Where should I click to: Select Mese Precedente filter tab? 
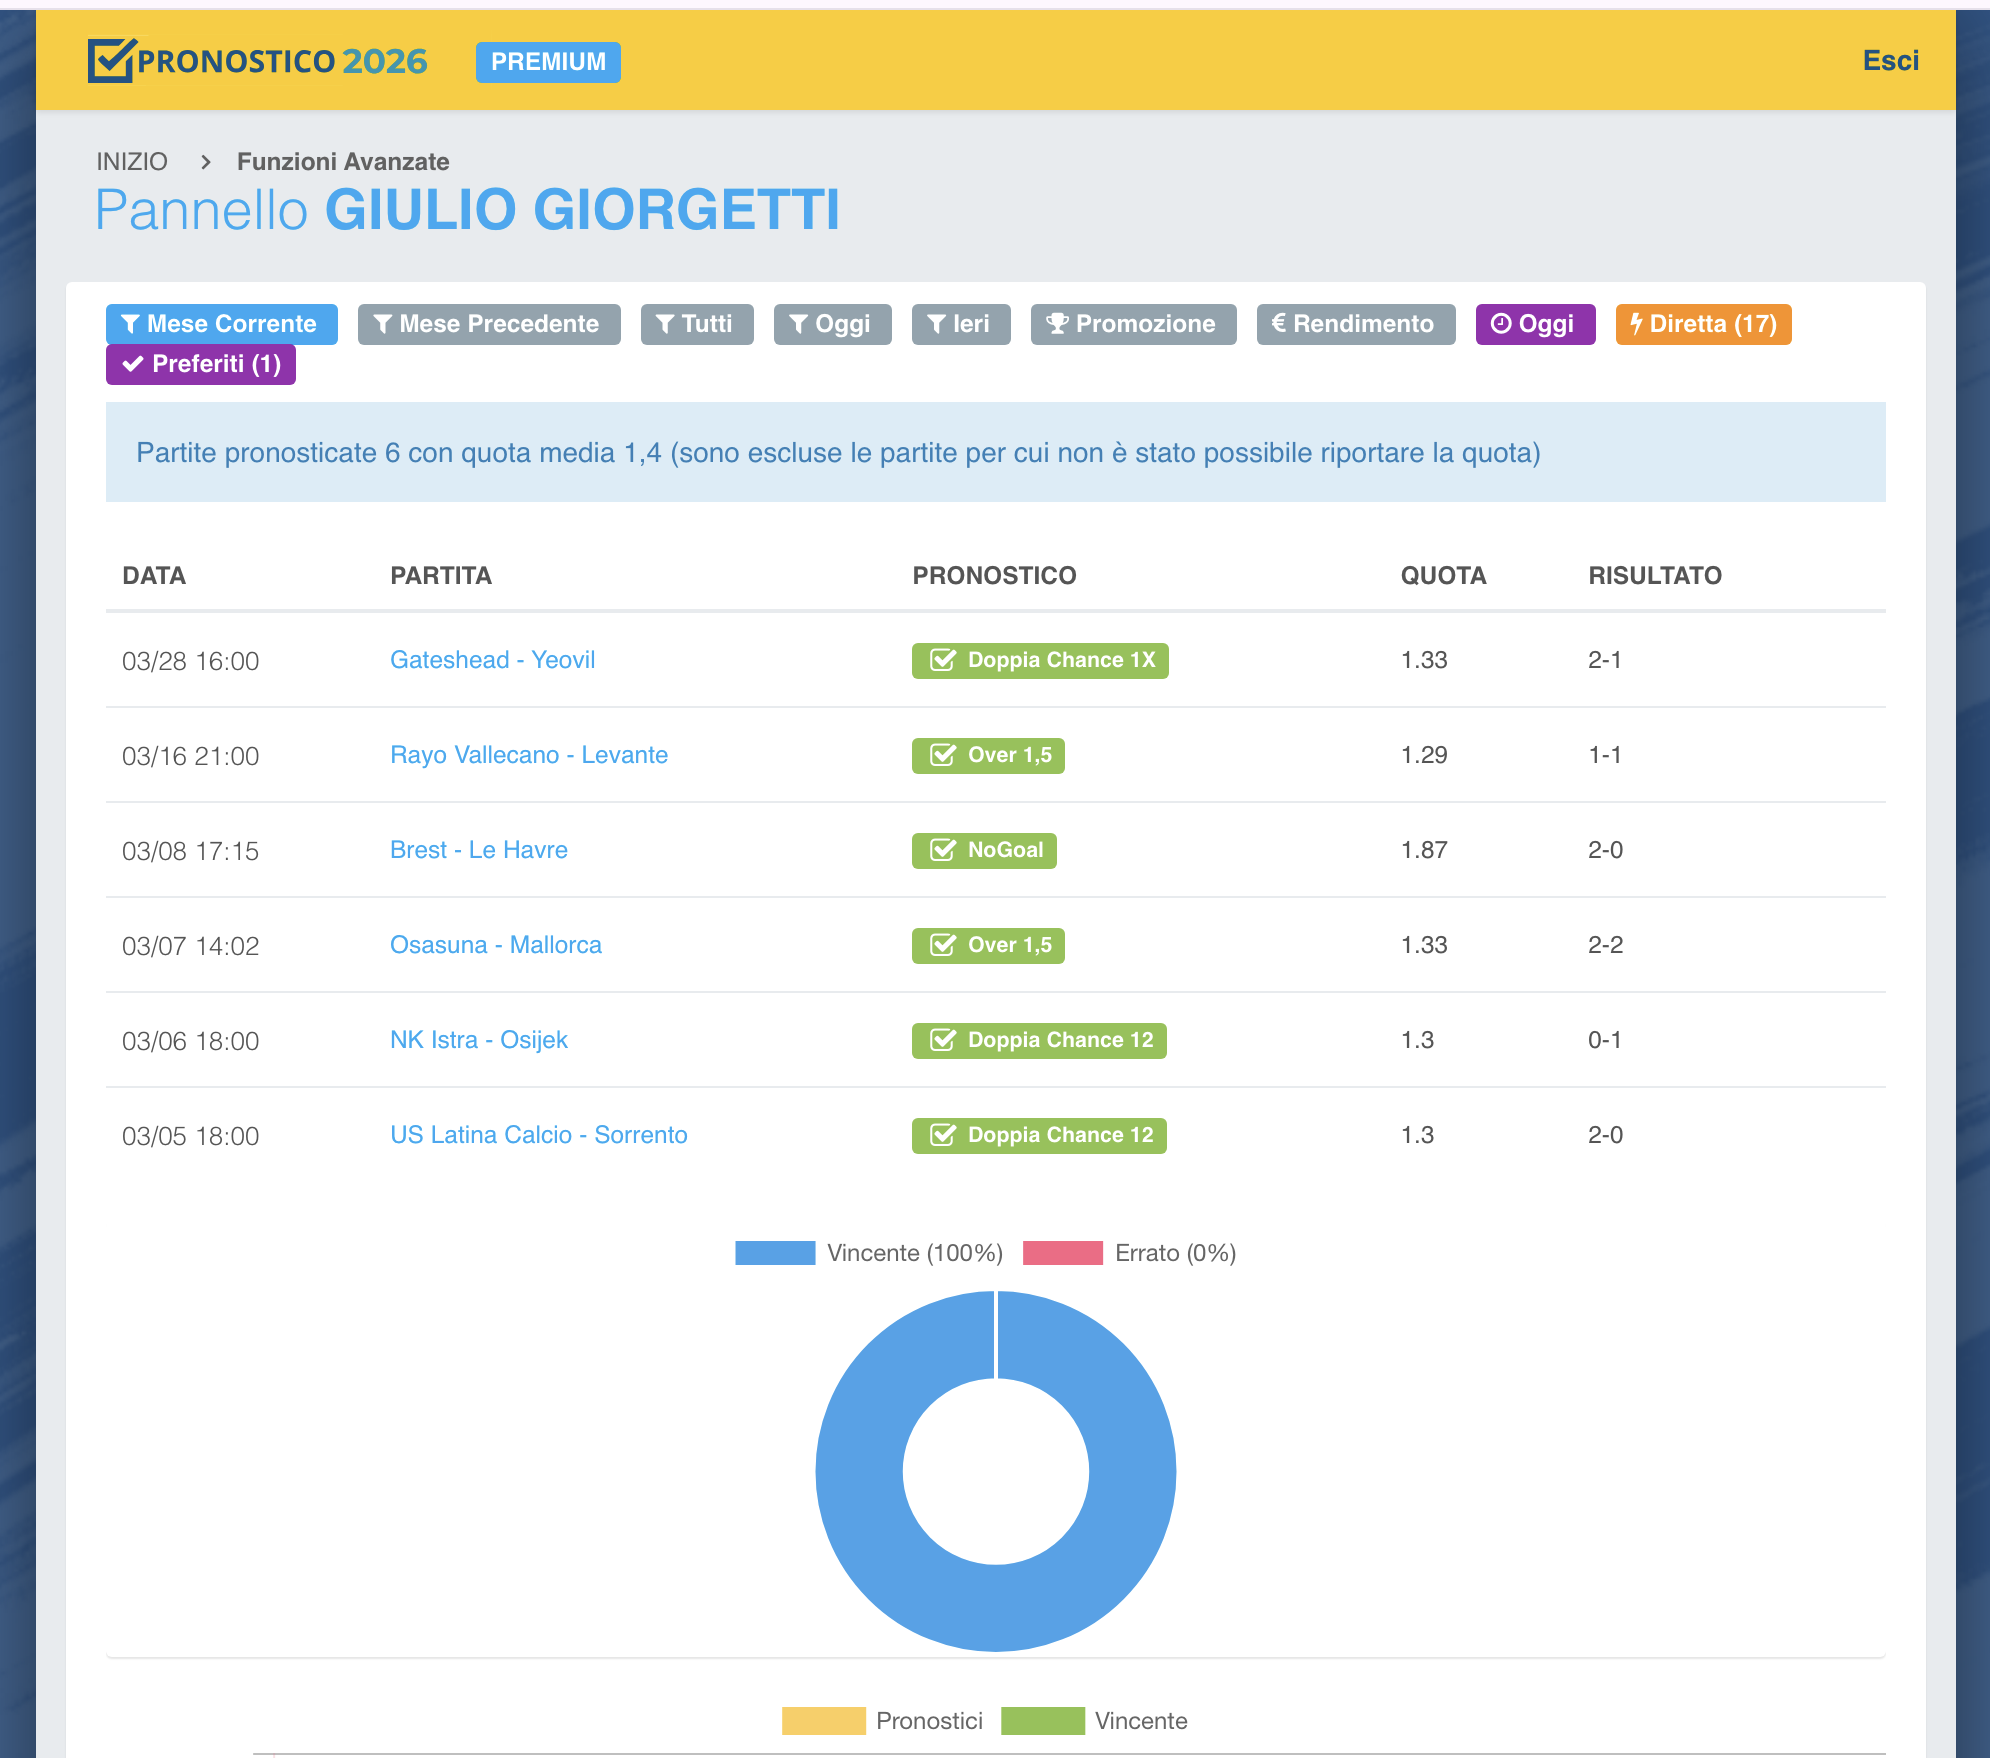488,324
